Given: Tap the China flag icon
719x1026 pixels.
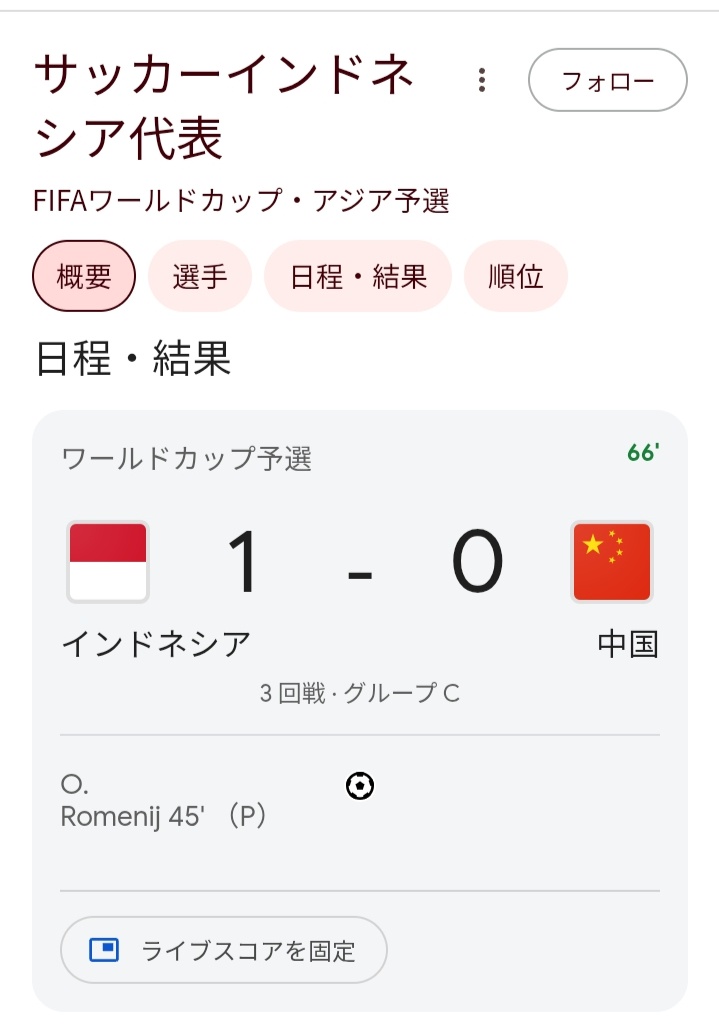Looking at the screenshot, I should pos(611,561).
